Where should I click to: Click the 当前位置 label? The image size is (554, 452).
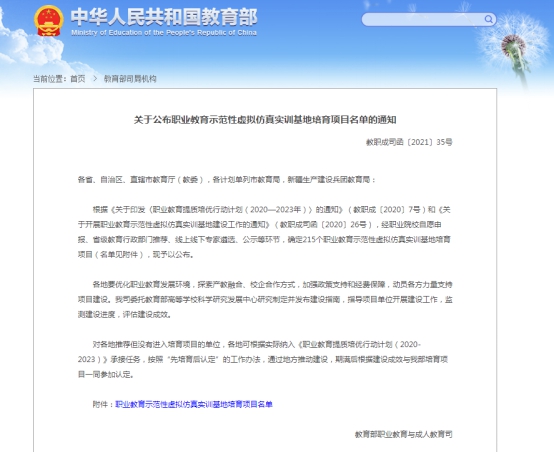click(49, 78)
